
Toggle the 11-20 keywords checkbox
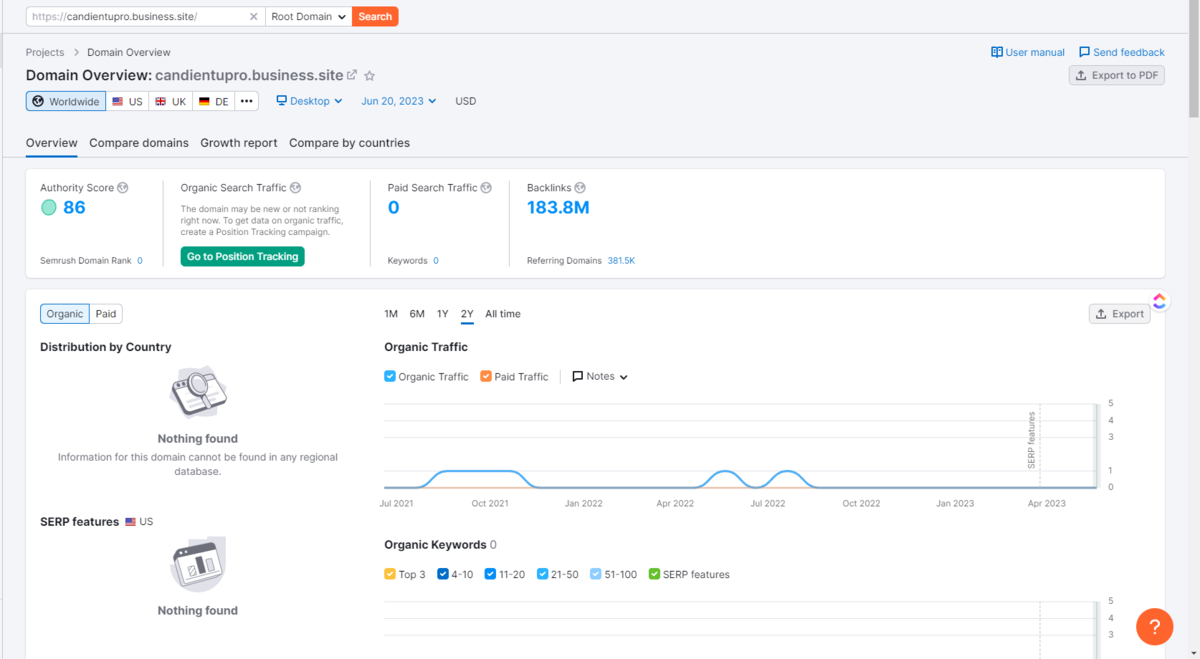491,575
